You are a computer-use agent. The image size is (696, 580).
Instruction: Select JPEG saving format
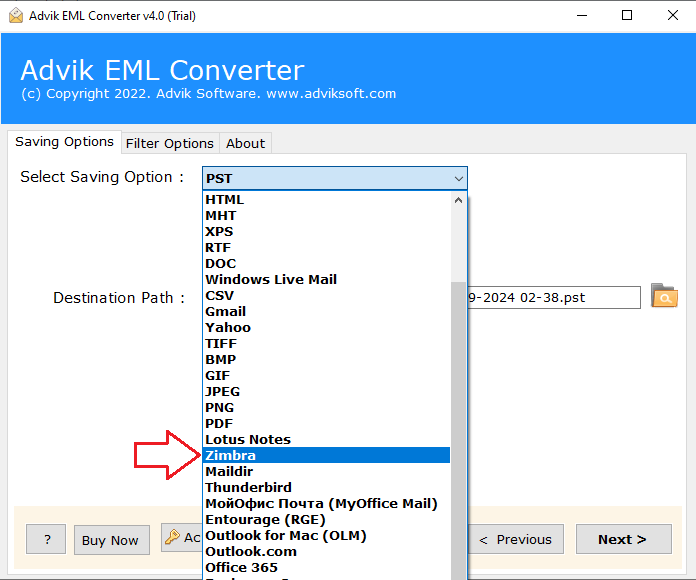click(327, 391)
